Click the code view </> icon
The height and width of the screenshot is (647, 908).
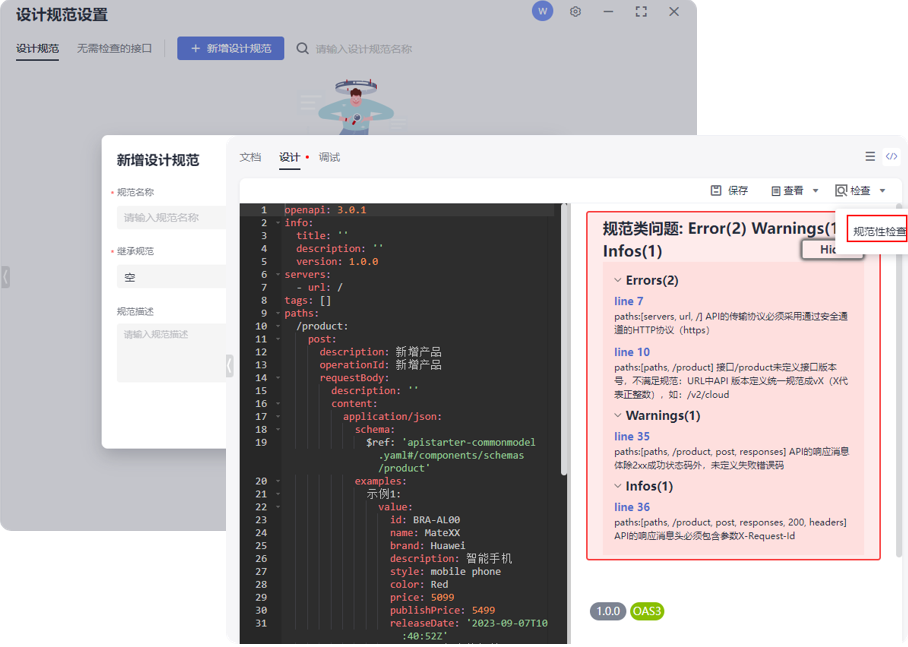pyautogui.click(x=891, y=156)
